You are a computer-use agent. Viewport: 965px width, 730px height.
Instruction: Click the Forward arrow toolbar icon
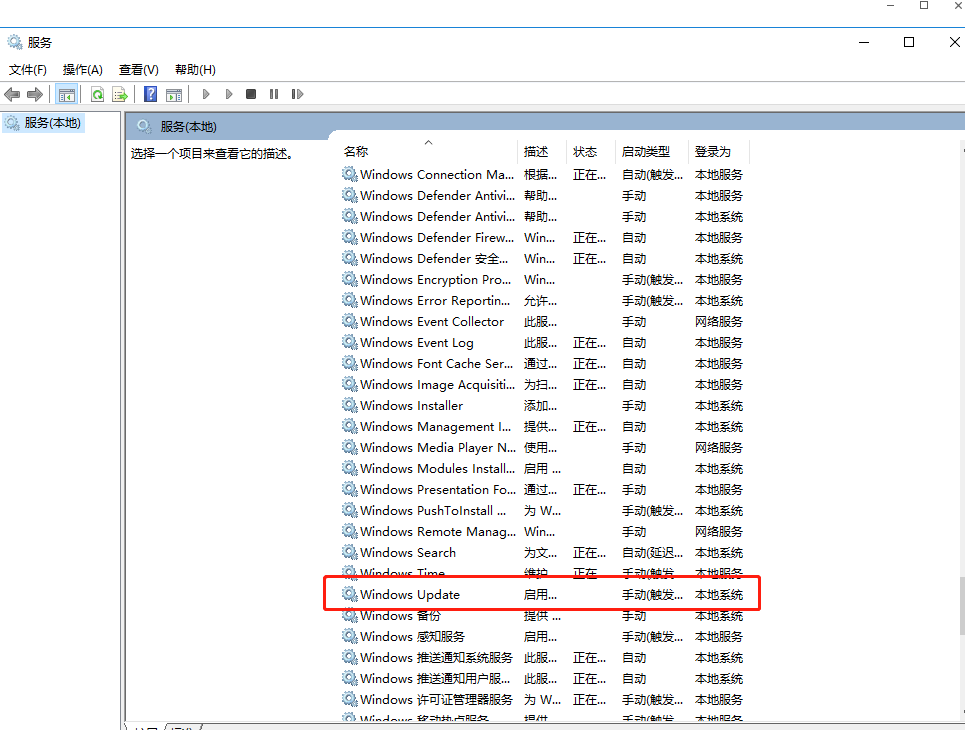[x=35, y=94]
